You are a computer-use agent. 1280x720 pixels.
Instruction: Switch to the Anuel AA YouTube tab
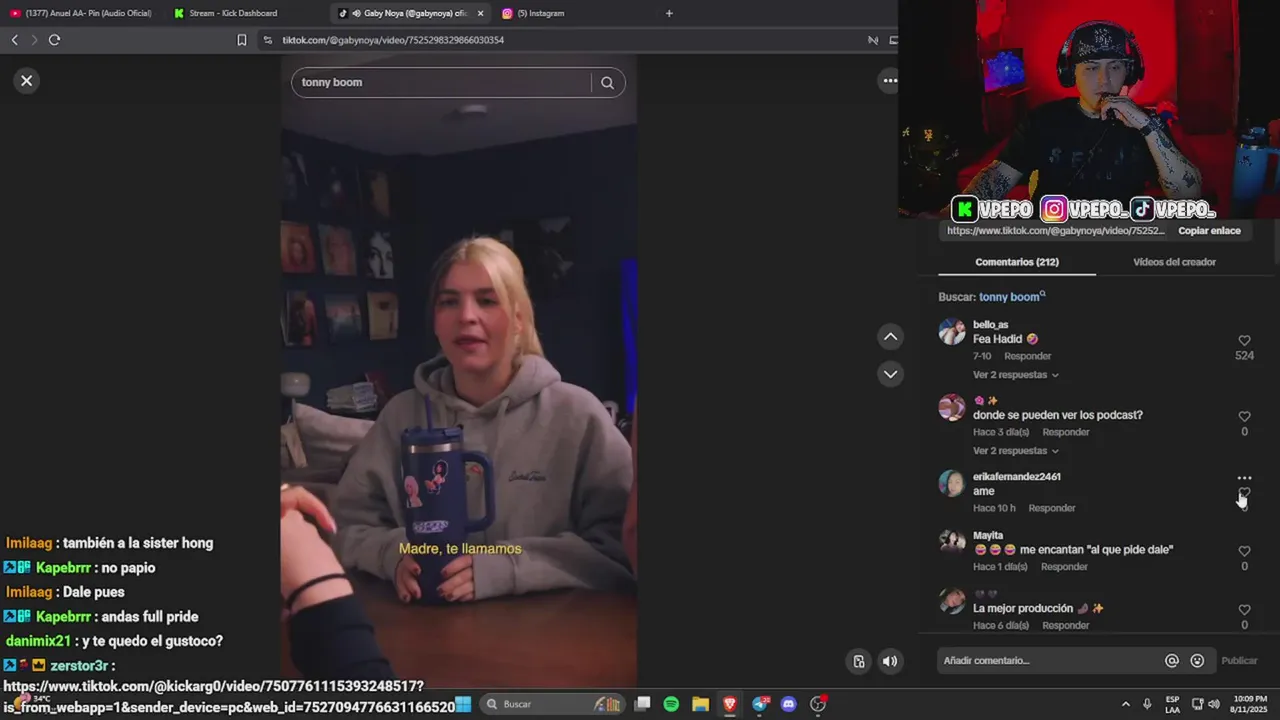(x=82, y=13)
